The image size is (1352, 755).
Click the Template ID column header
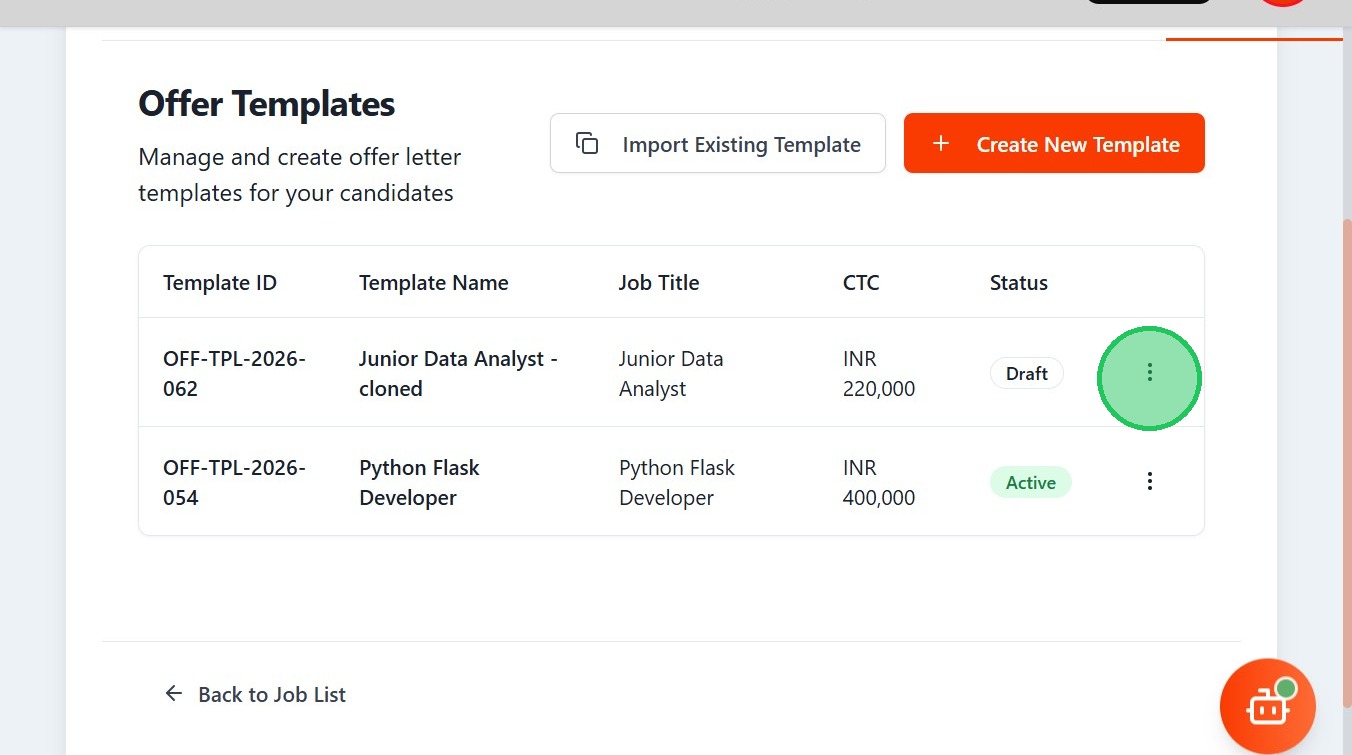(x=220, y=283)
